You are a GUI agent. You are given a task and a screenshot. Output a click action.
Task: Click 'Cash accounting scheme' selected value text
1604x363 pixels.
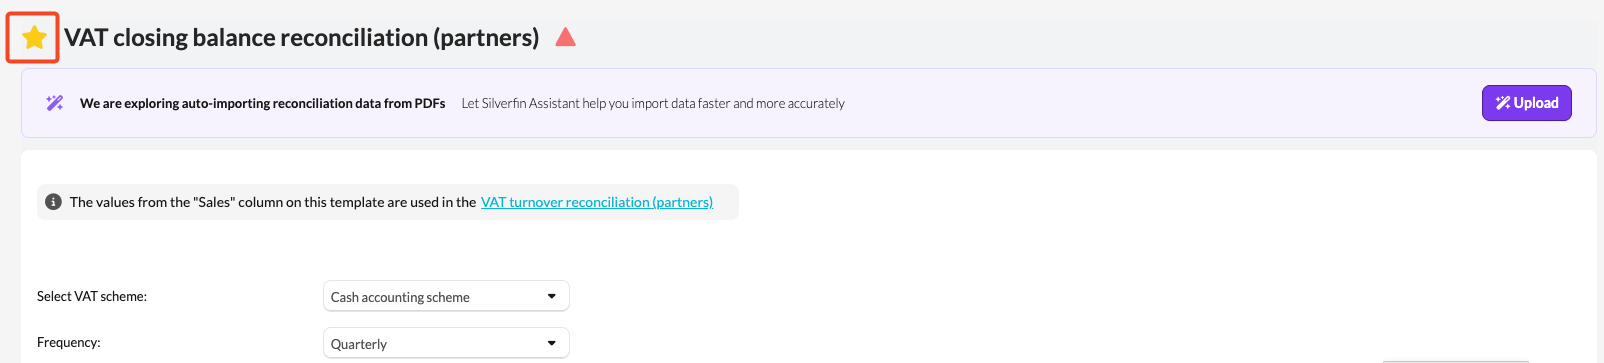400,297
